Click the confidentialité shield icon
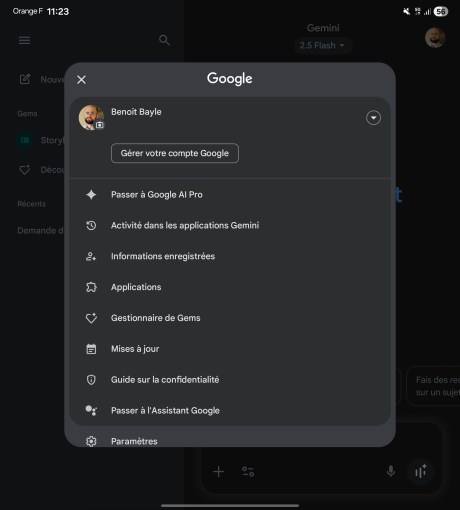460x510 pixels. point(91,380)
